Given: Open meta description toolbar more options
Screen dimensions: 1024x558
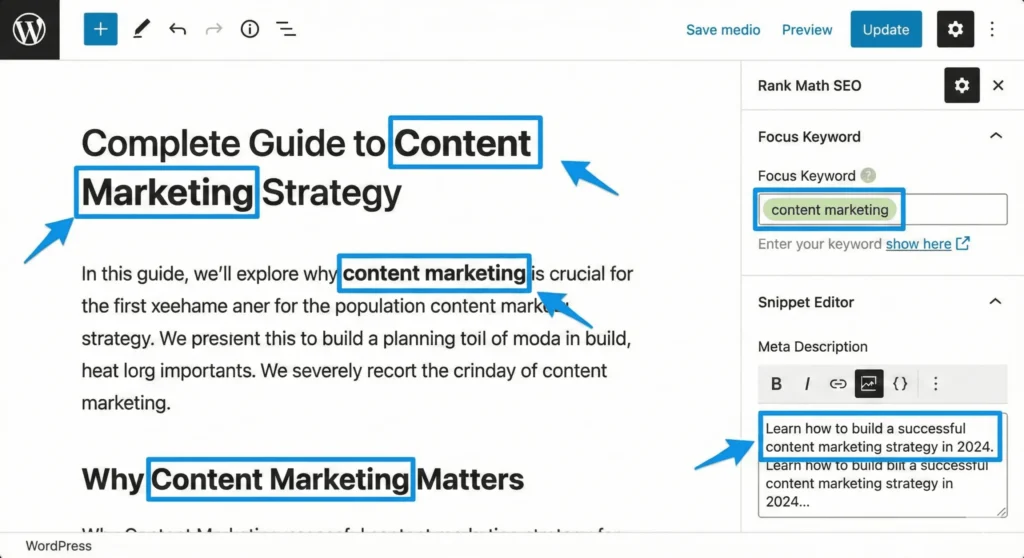Looking at the screenshot, I should click(935, 383).
